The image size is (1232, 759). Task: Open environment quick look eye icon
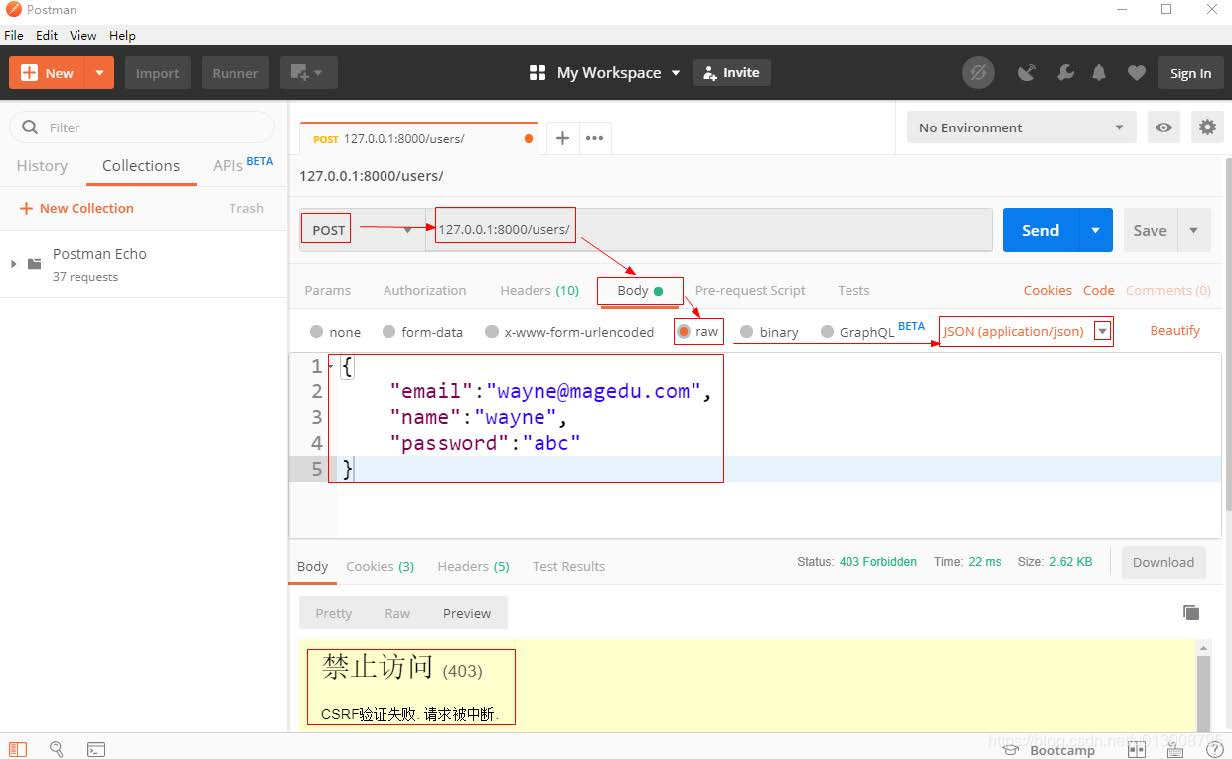1163,128
